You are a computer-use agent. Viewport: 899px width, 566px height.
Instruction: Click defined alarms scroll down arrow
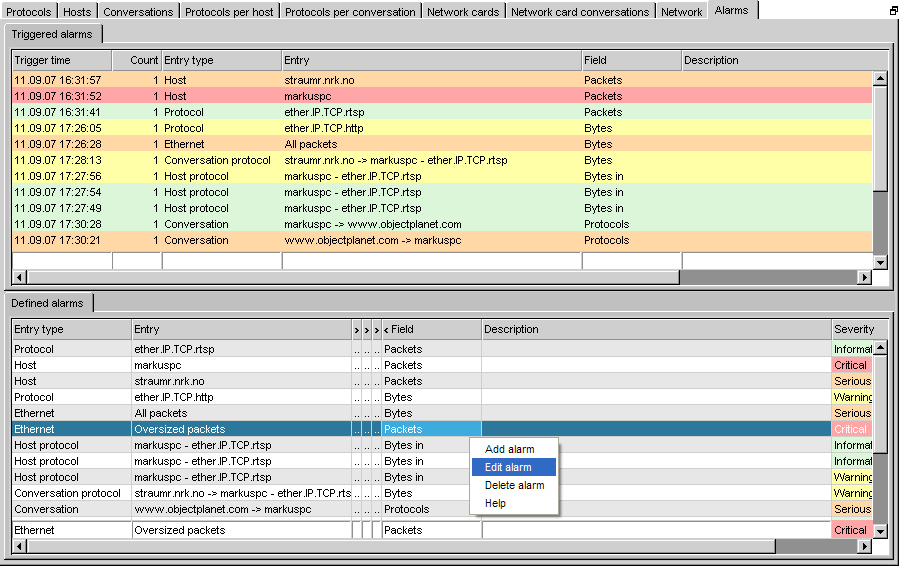click(x=880, y=532)
